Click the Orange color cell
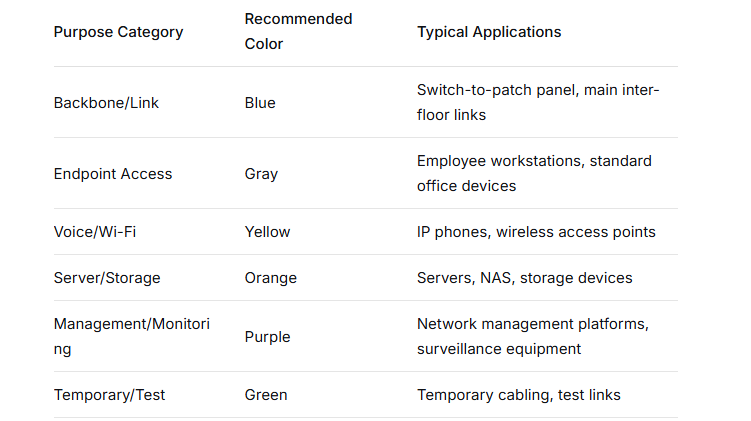 (x=271, y=278)
